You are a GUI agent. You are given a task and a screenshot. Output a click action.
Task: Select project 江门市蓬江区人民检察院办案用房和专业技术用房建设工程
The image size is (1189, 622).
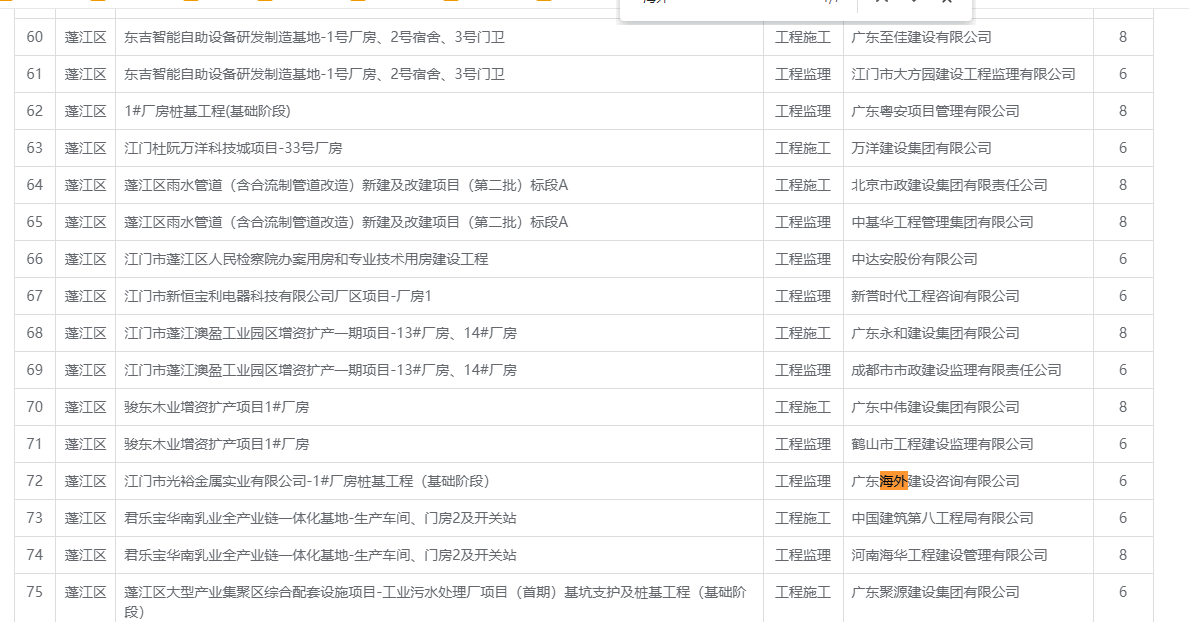pos(306,259)
